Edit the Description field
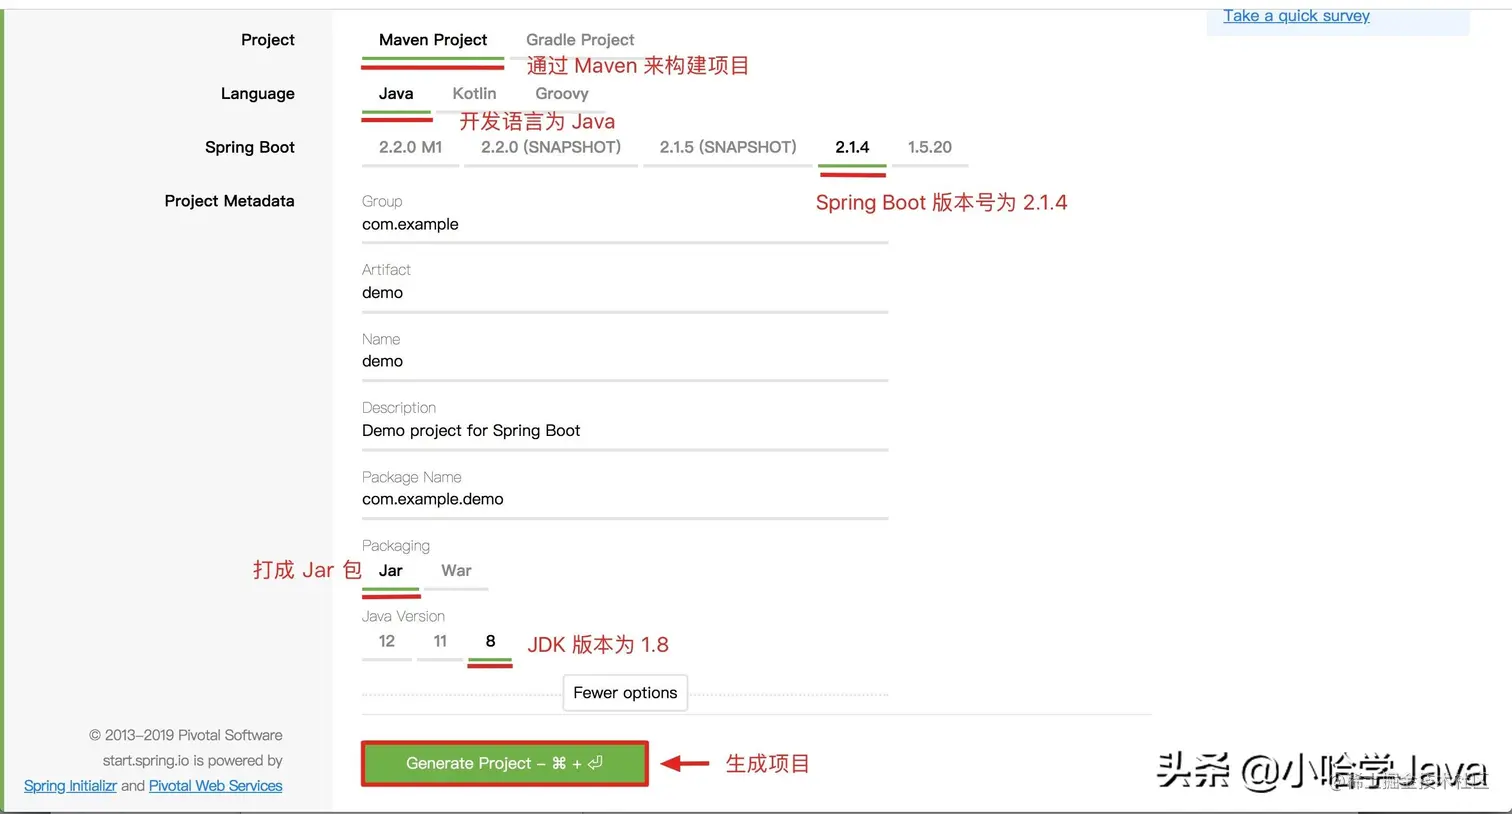 pos(625,431)
